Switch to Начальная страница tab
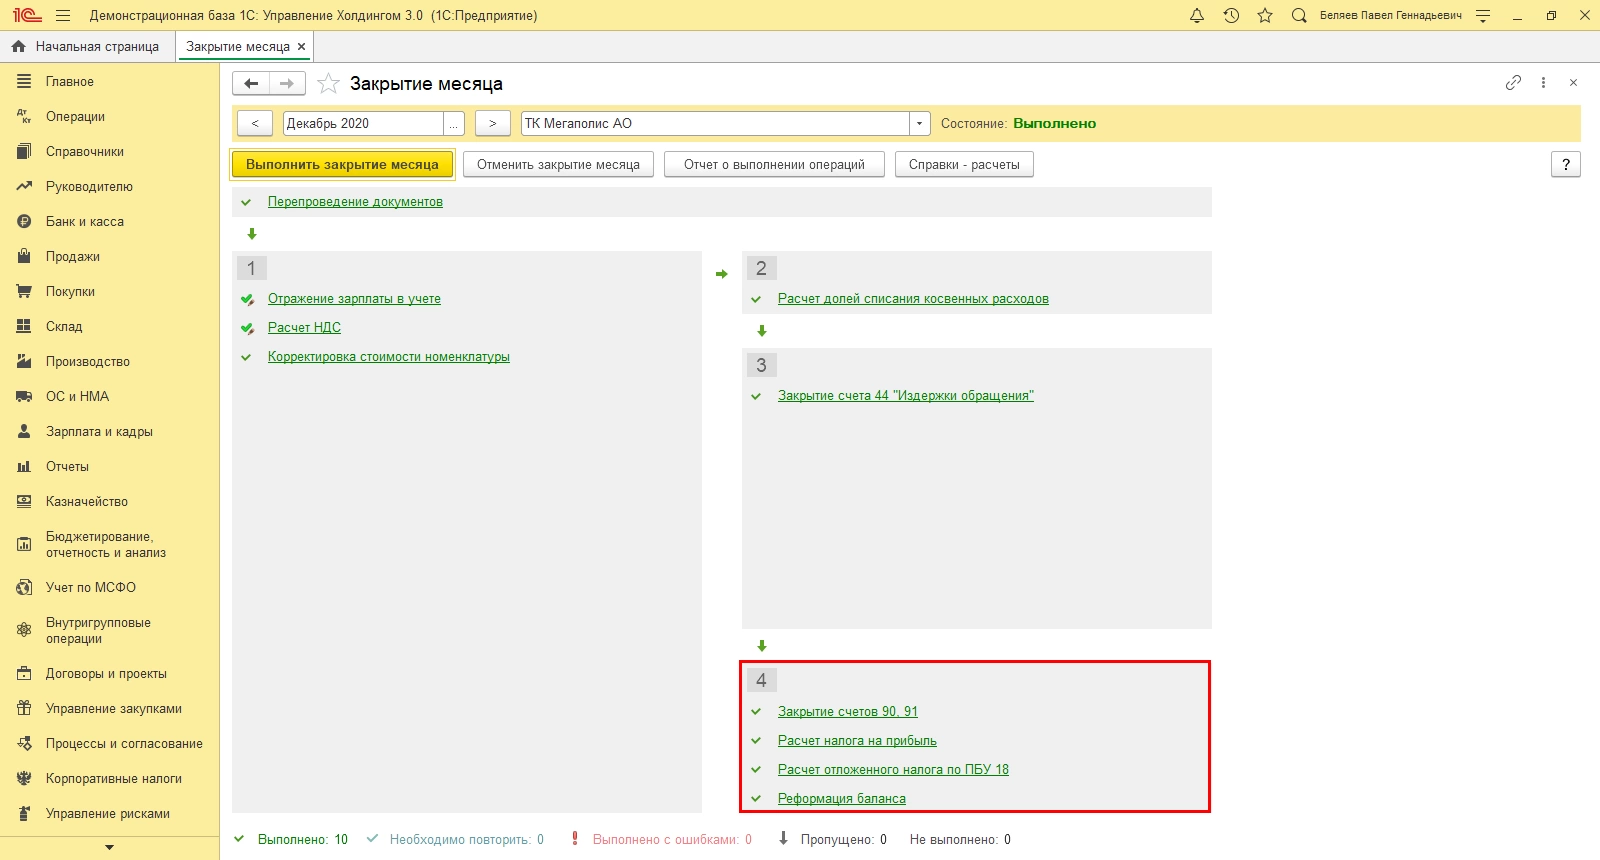1600x860 pixels. (87, 47)
